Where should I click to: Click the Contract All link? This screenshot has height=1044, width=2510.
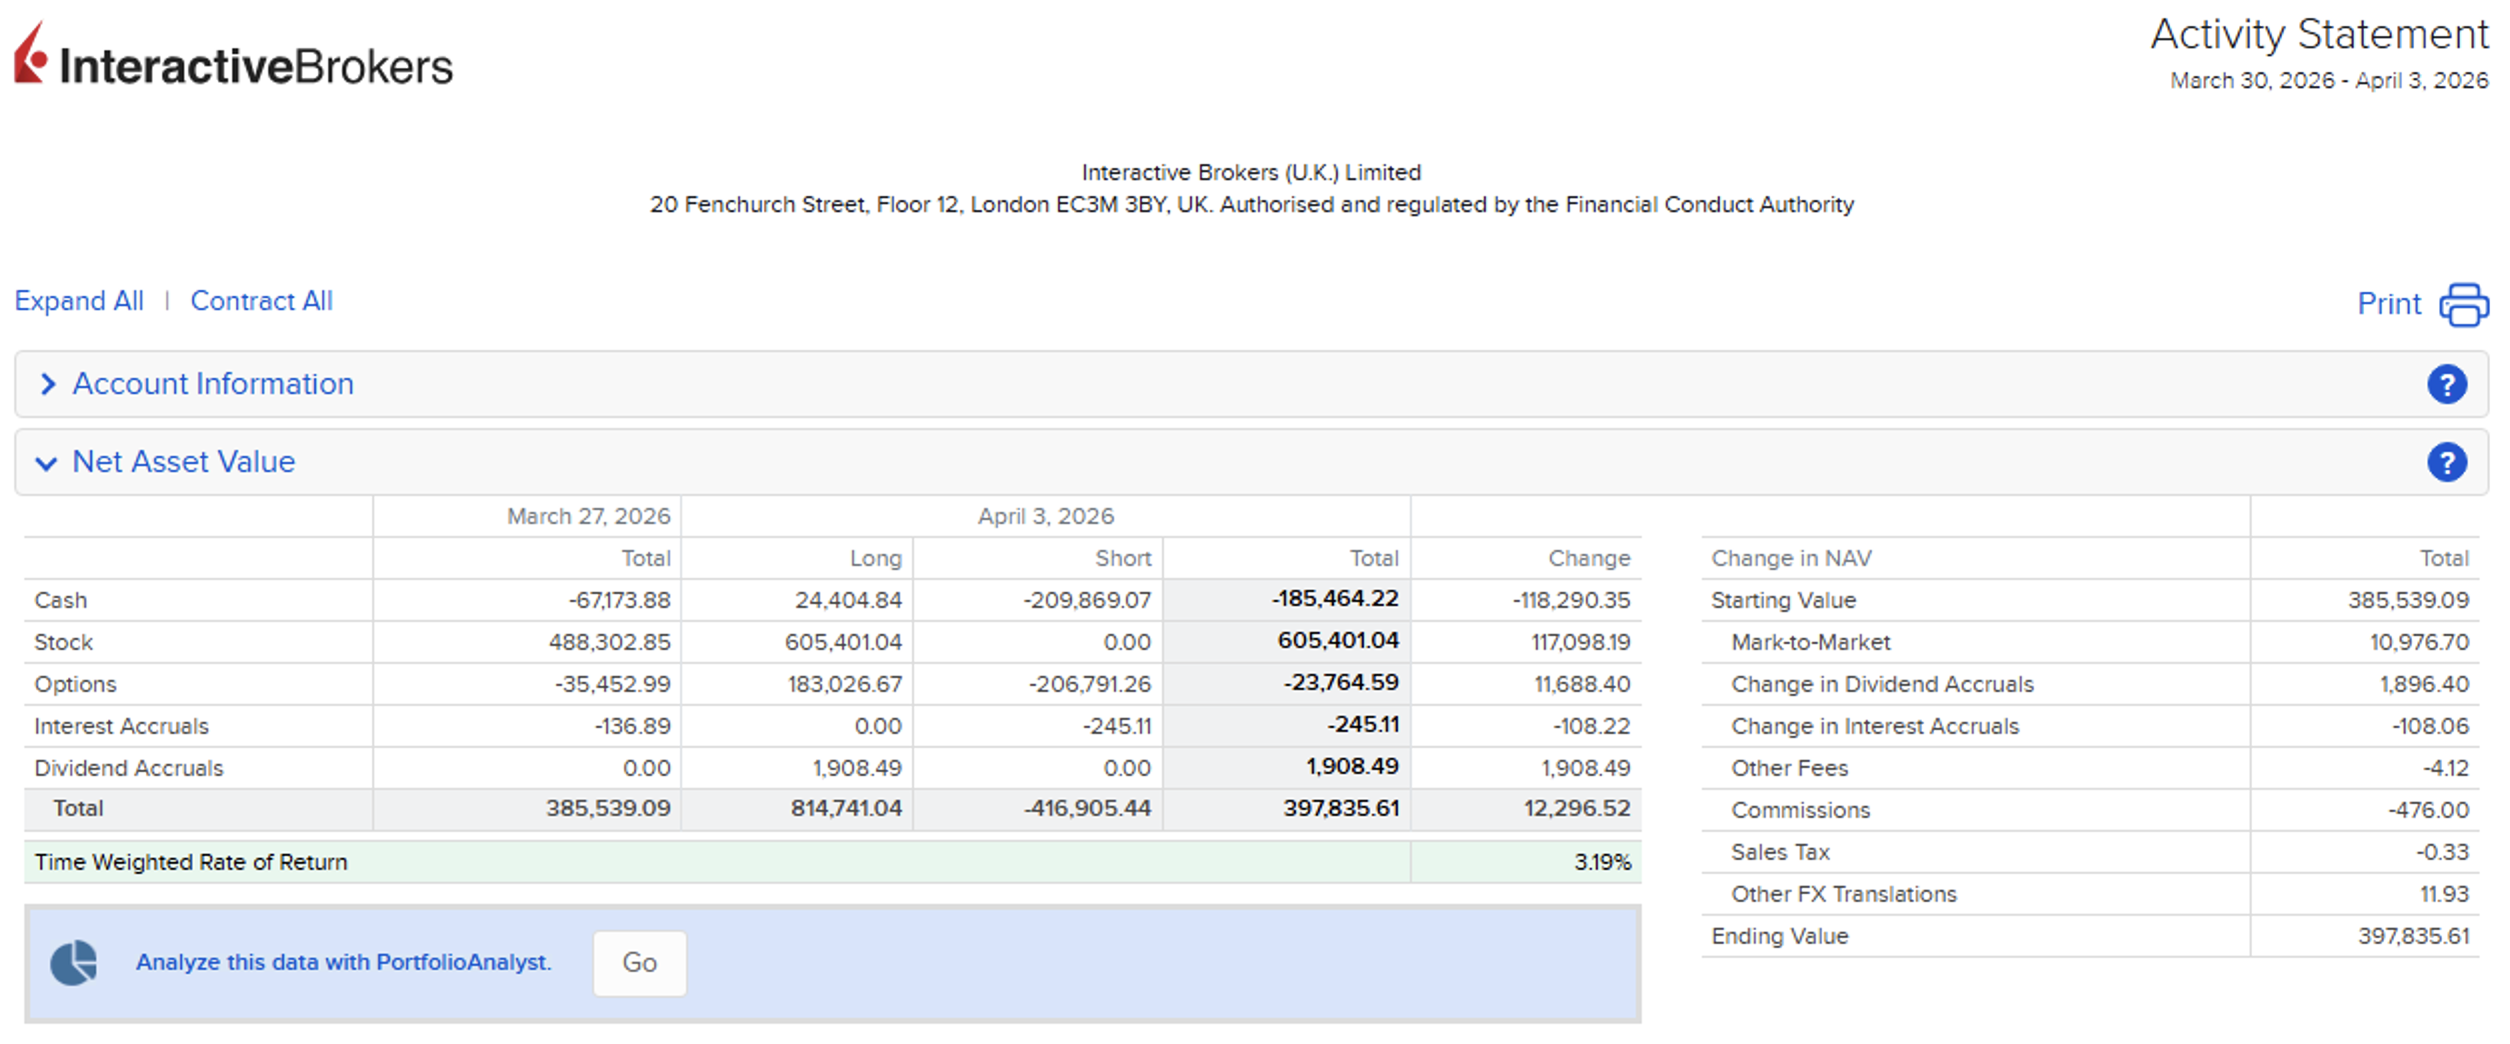(x=261, y=301)
